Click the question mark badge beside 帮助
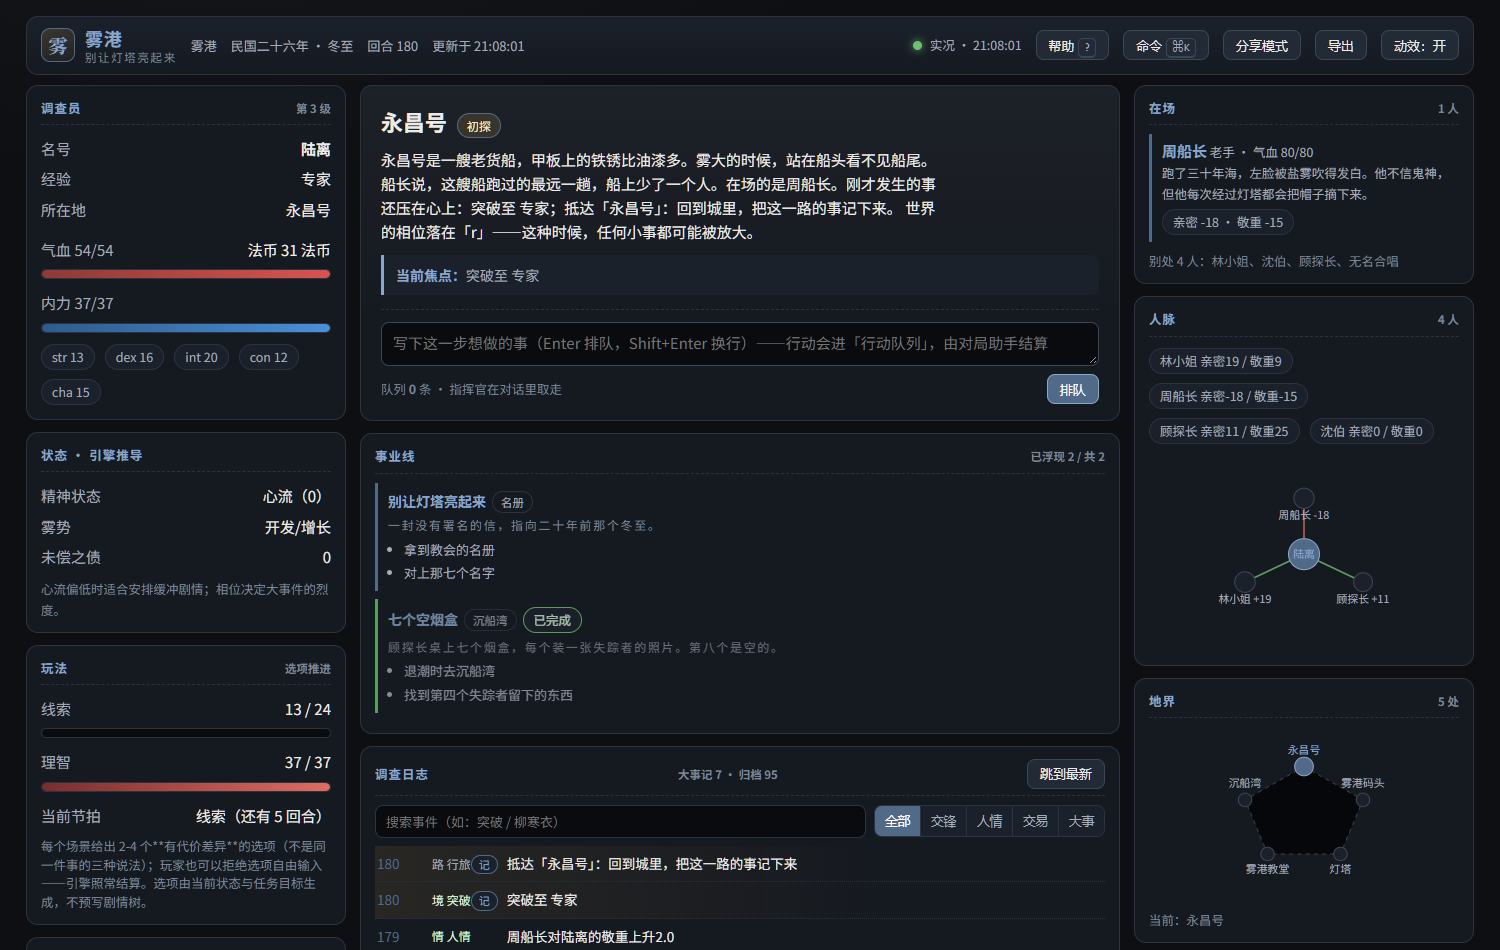This screenshot has height=950, width=1500. [1087, 46]
